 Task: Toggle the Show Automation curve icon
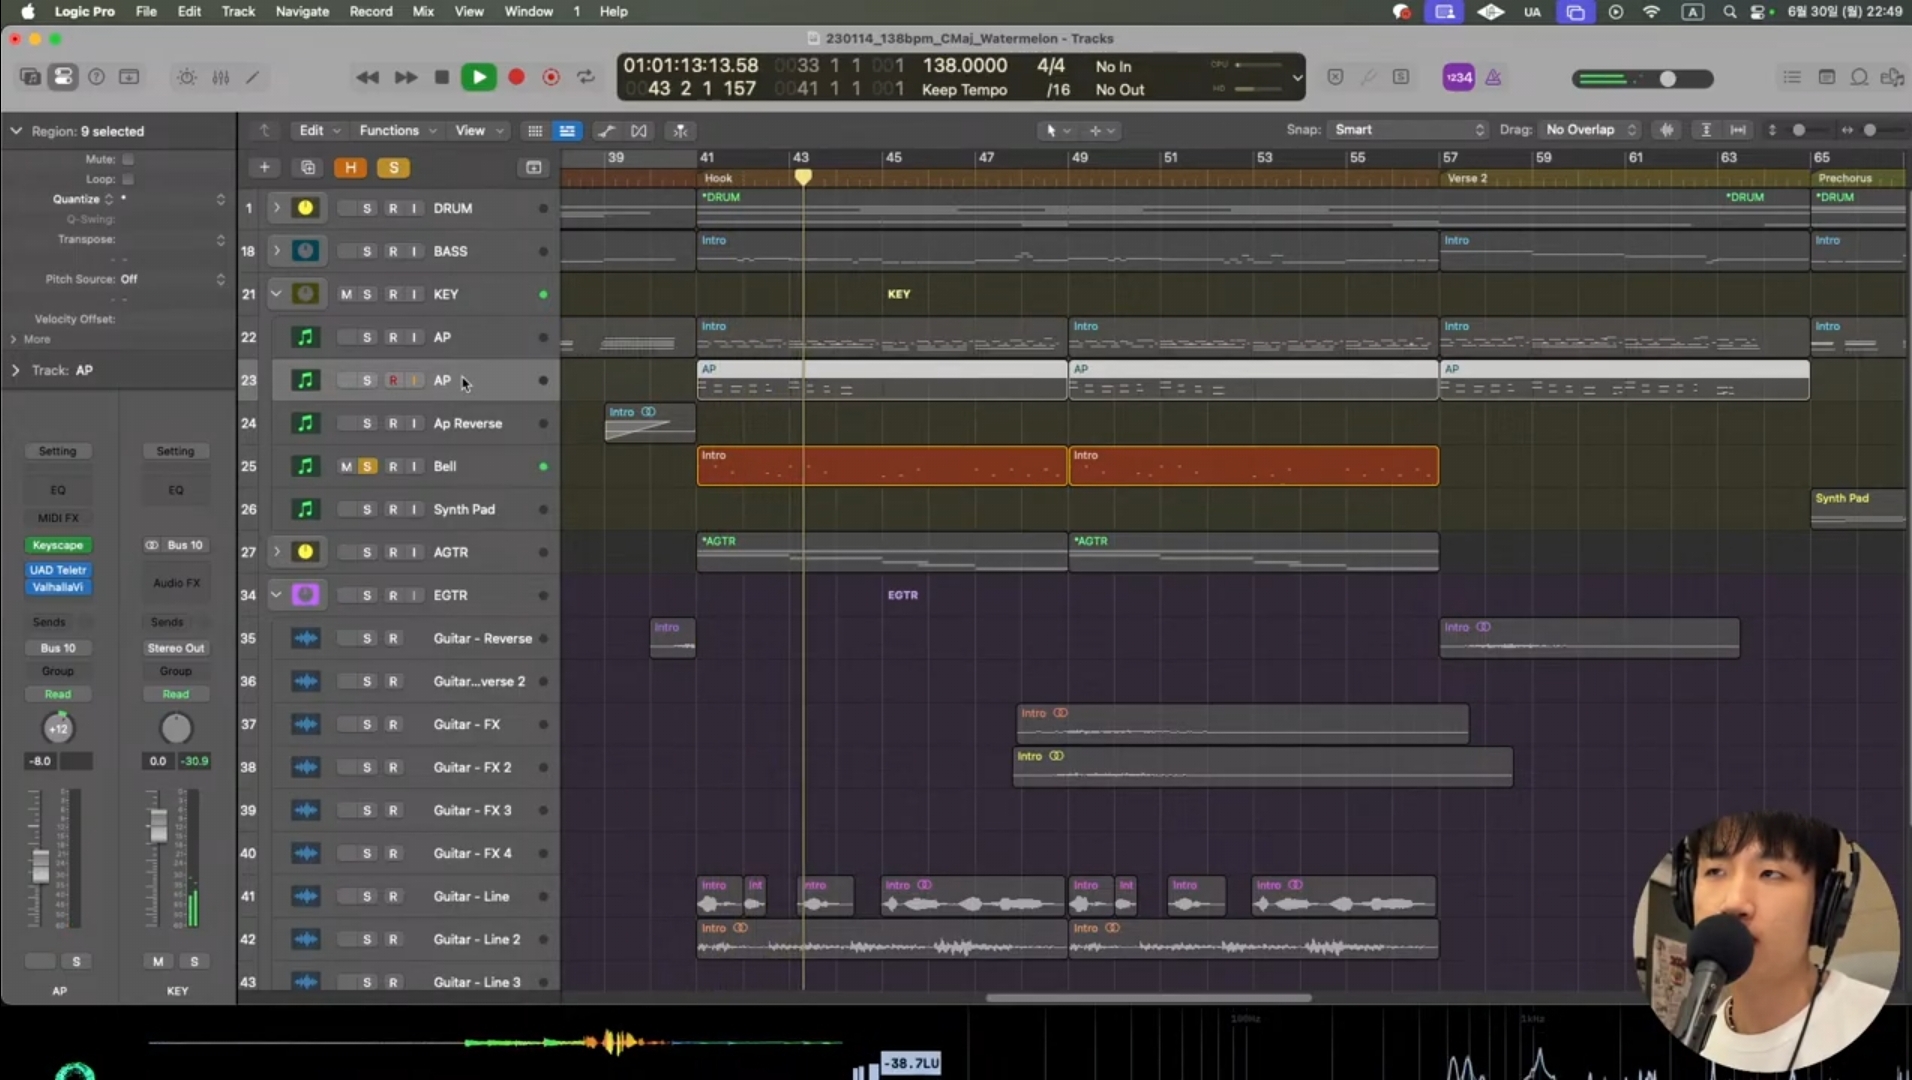point(606,131)
